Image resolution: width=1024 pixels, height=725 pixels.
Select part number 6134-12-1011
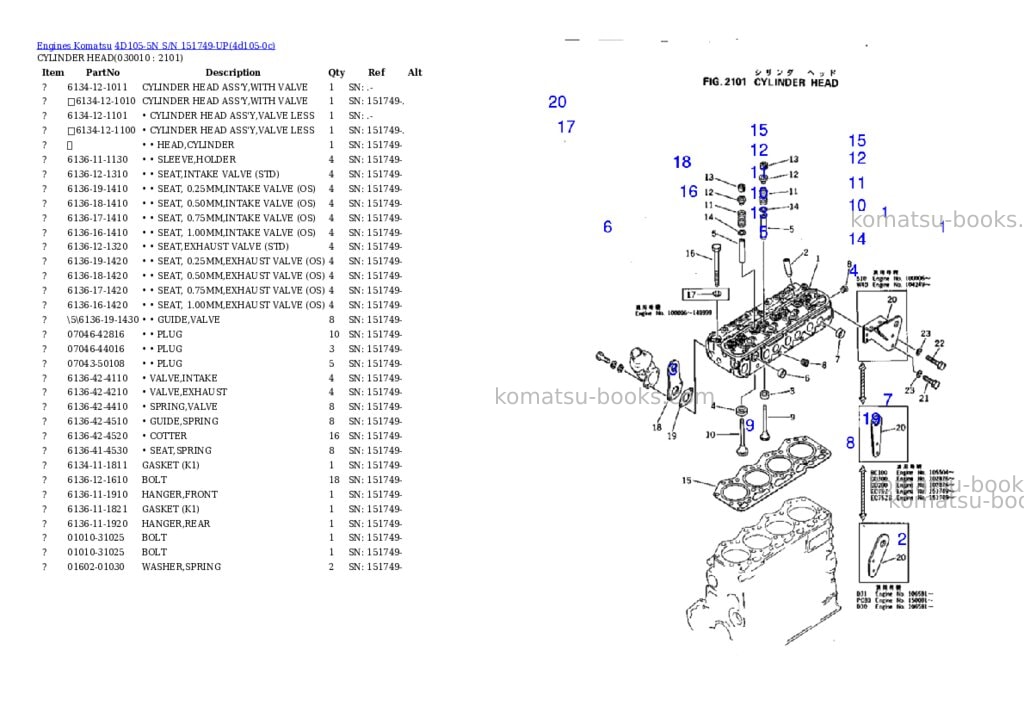pos(97,87)
